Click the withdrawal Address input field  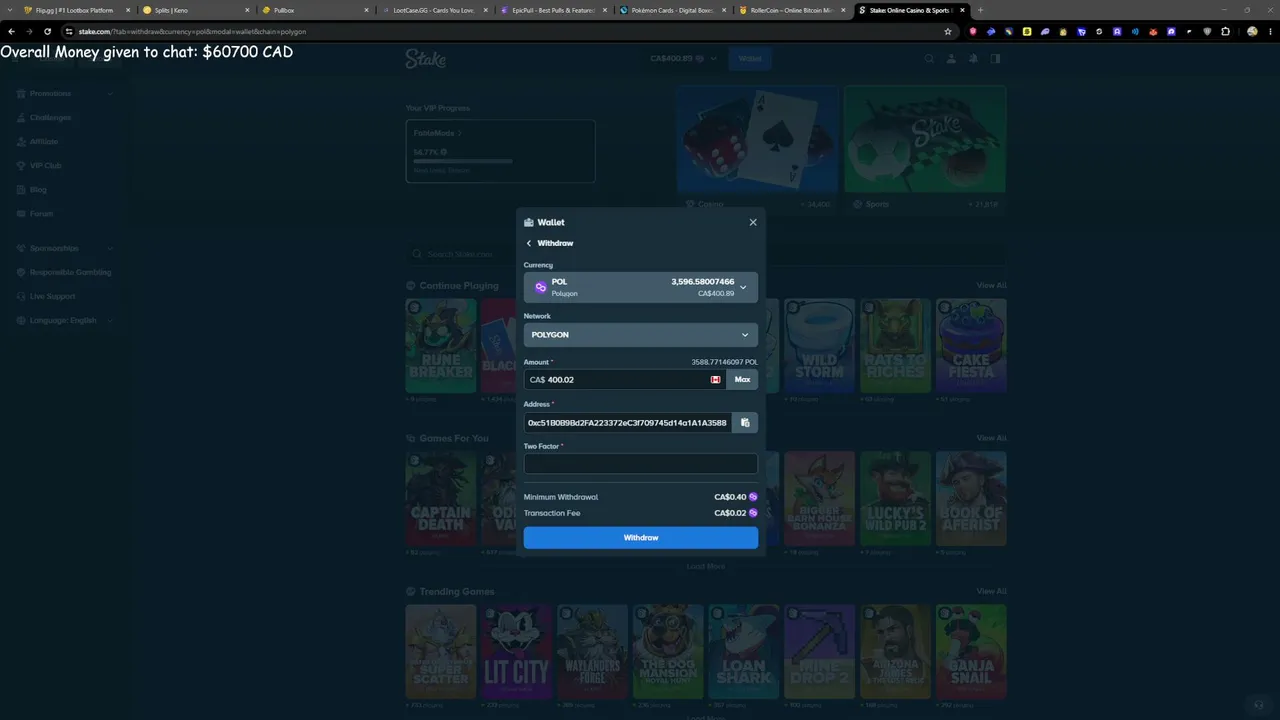[x=628, y=423]
